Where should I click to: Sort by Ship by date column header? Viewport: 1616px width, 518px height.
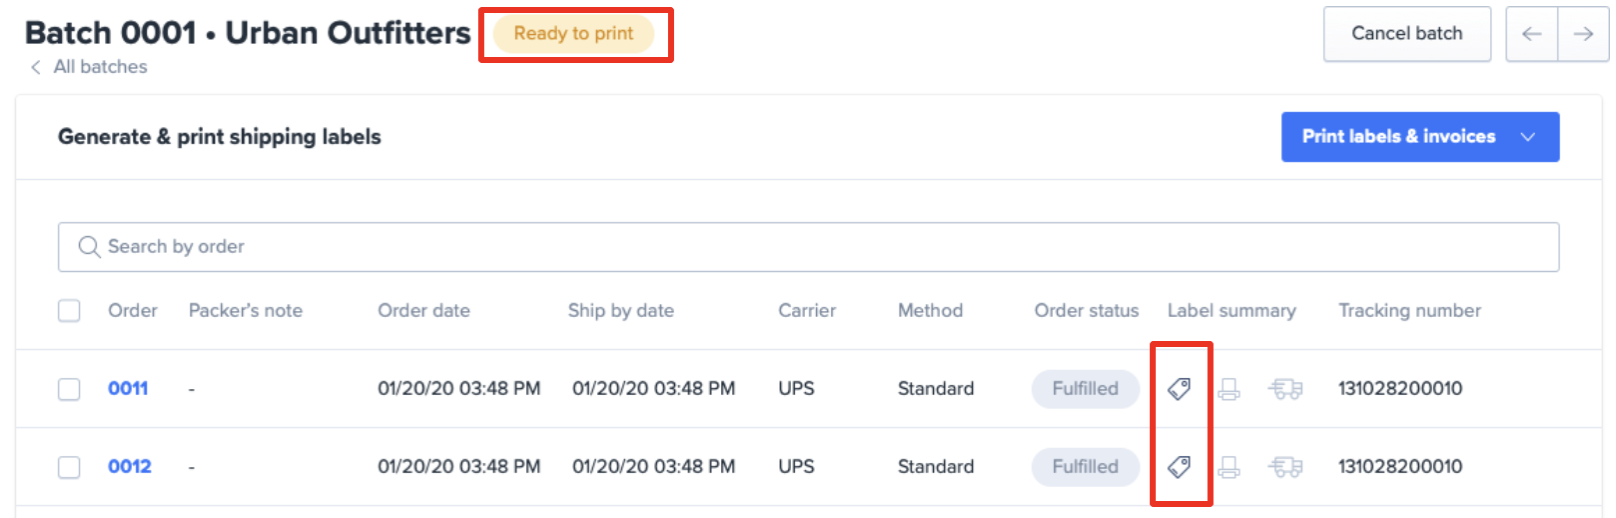(x=621, y=310)
